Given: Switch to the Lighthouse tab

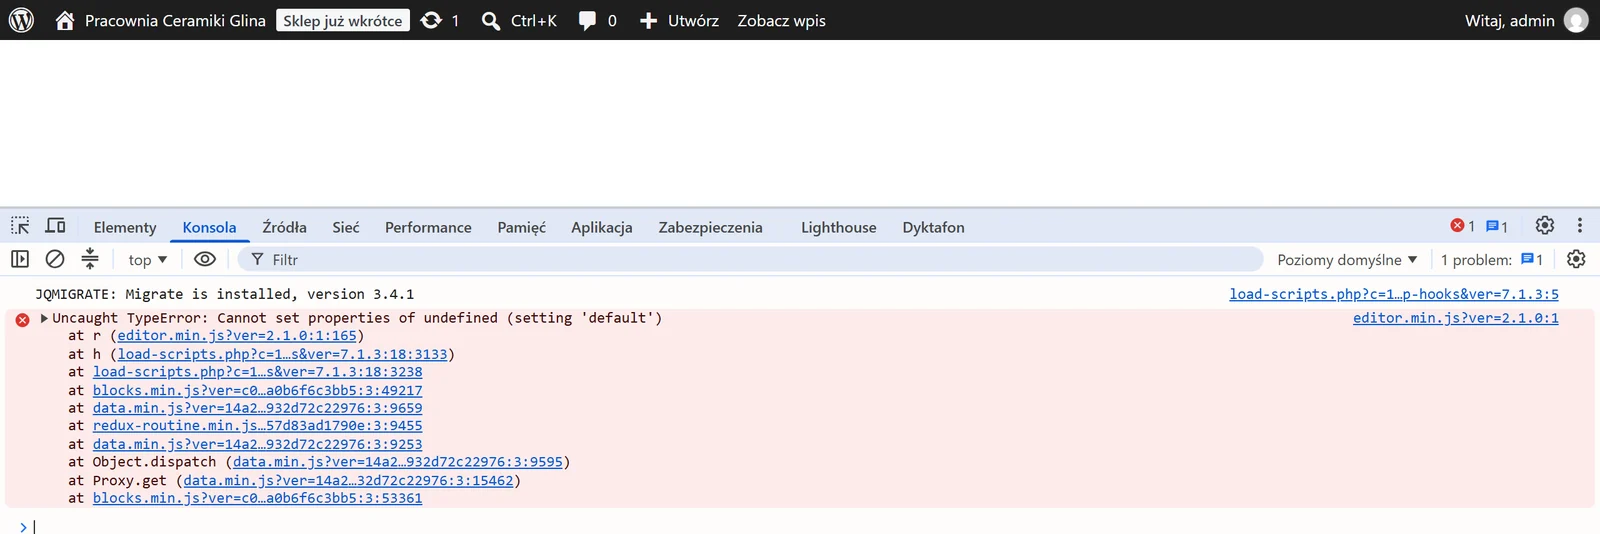Looking at the screenshot, I should pos(838,227).
